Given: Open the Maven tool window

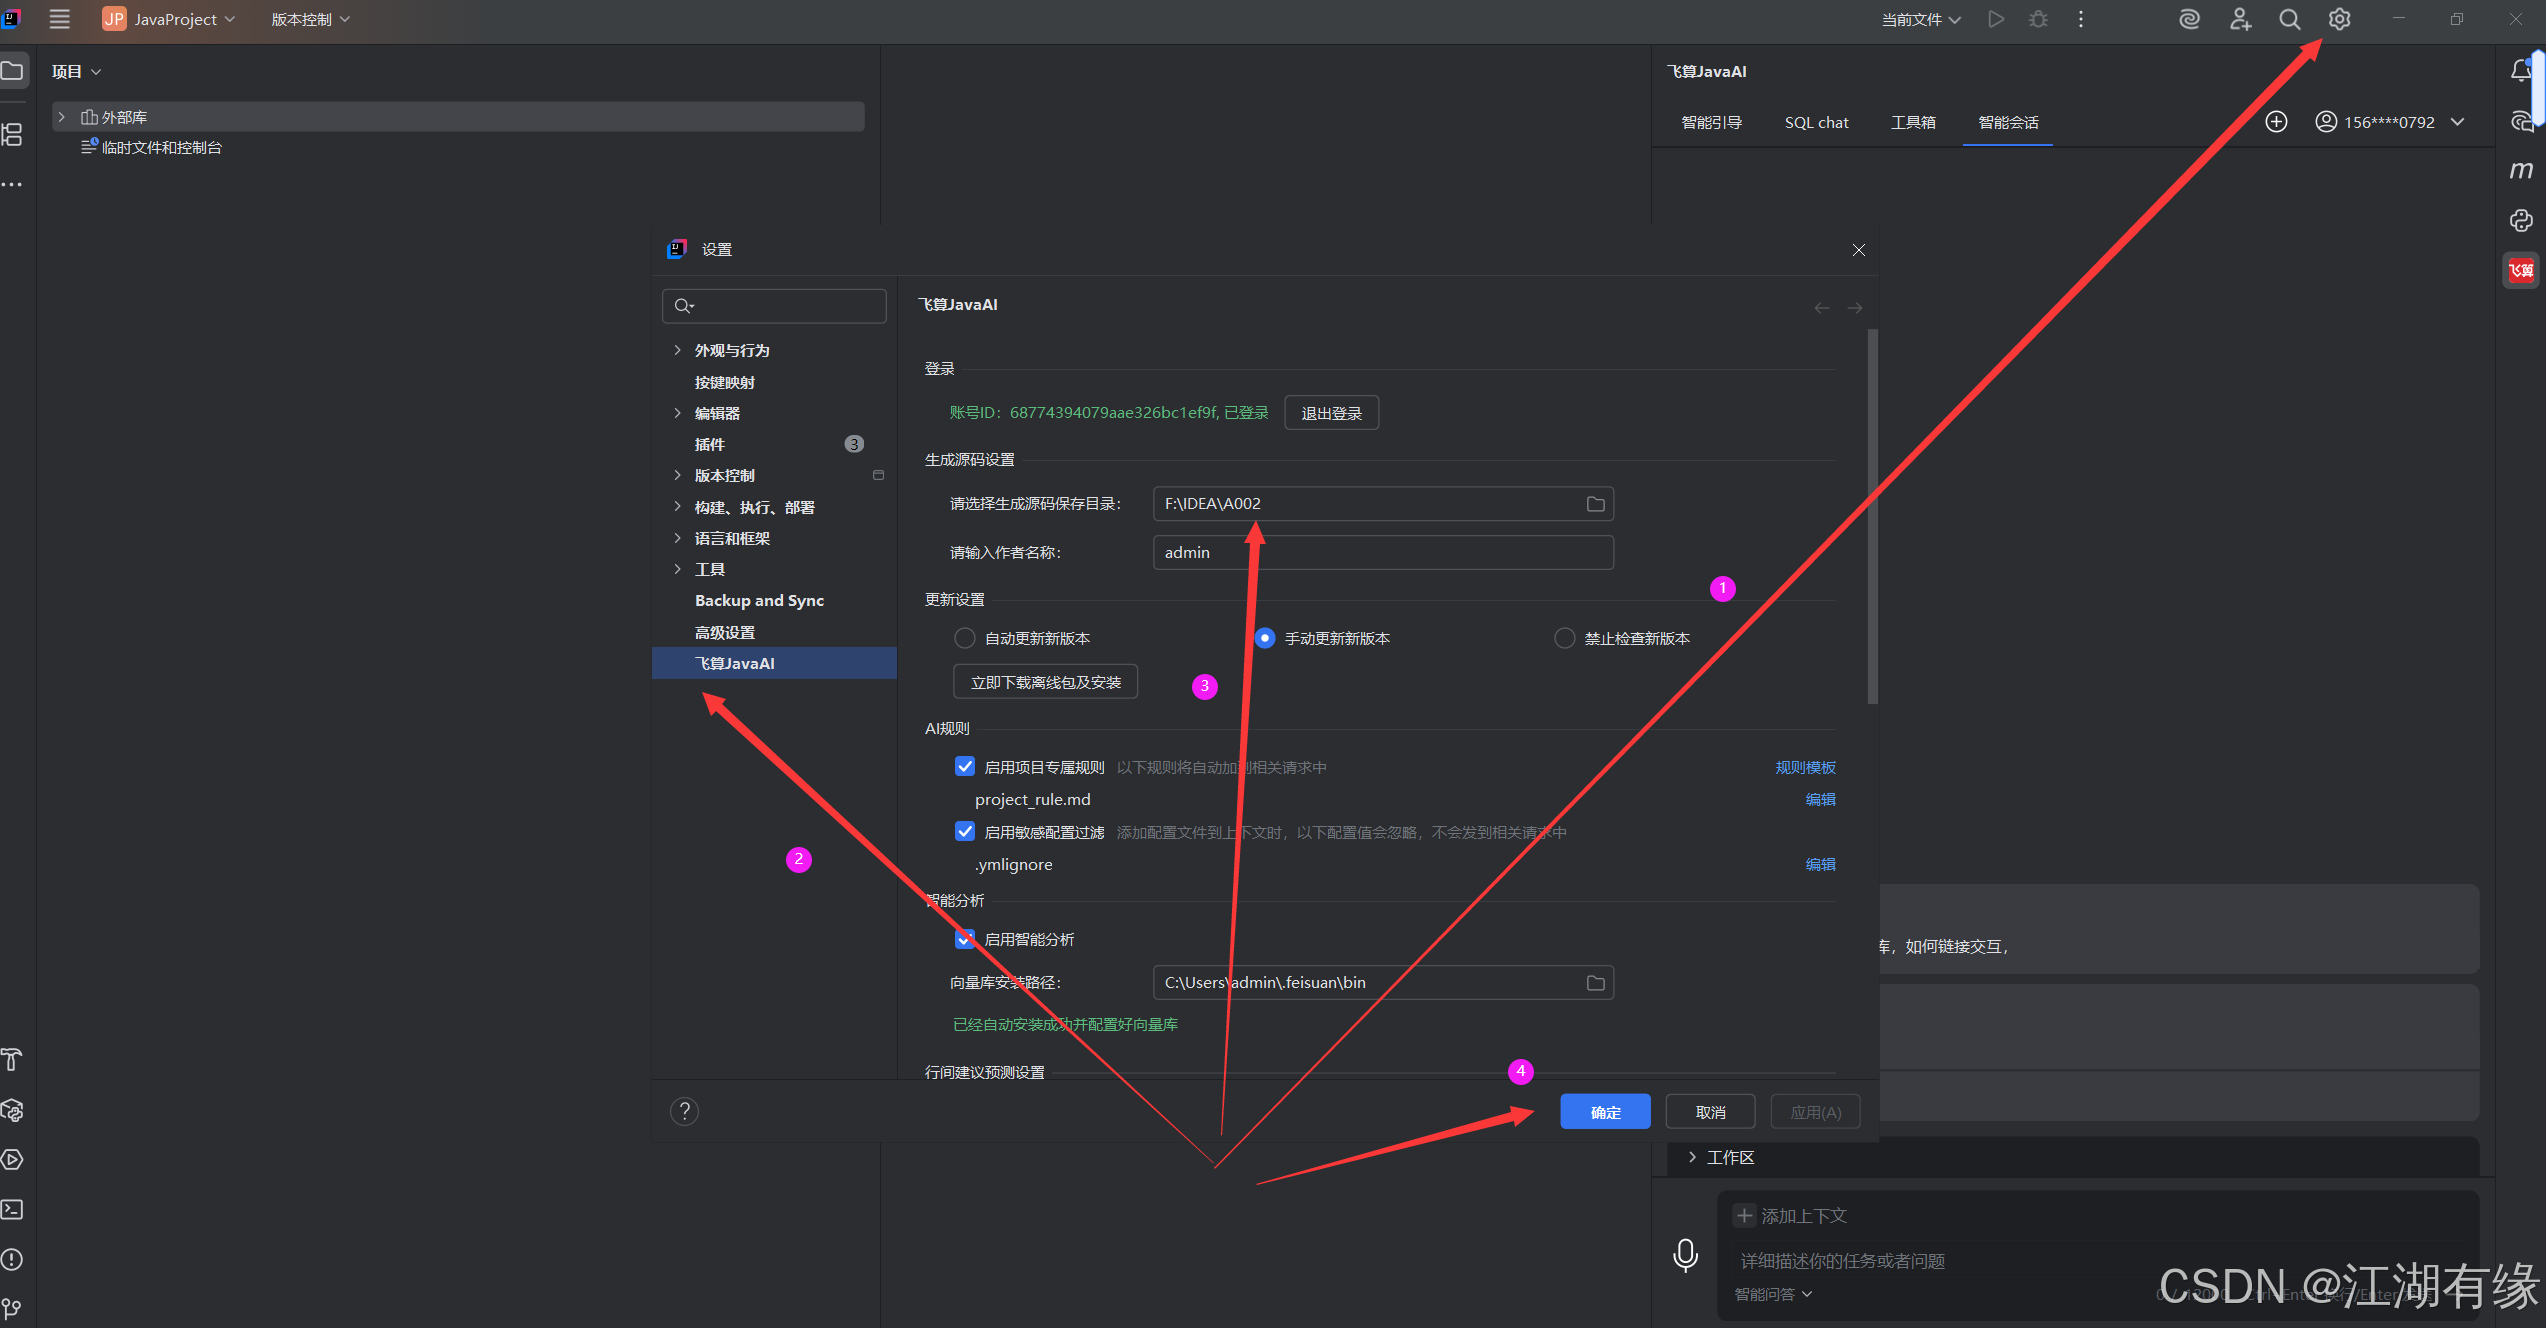Looking at the screenshot, I should click(x=2521, y=170).
